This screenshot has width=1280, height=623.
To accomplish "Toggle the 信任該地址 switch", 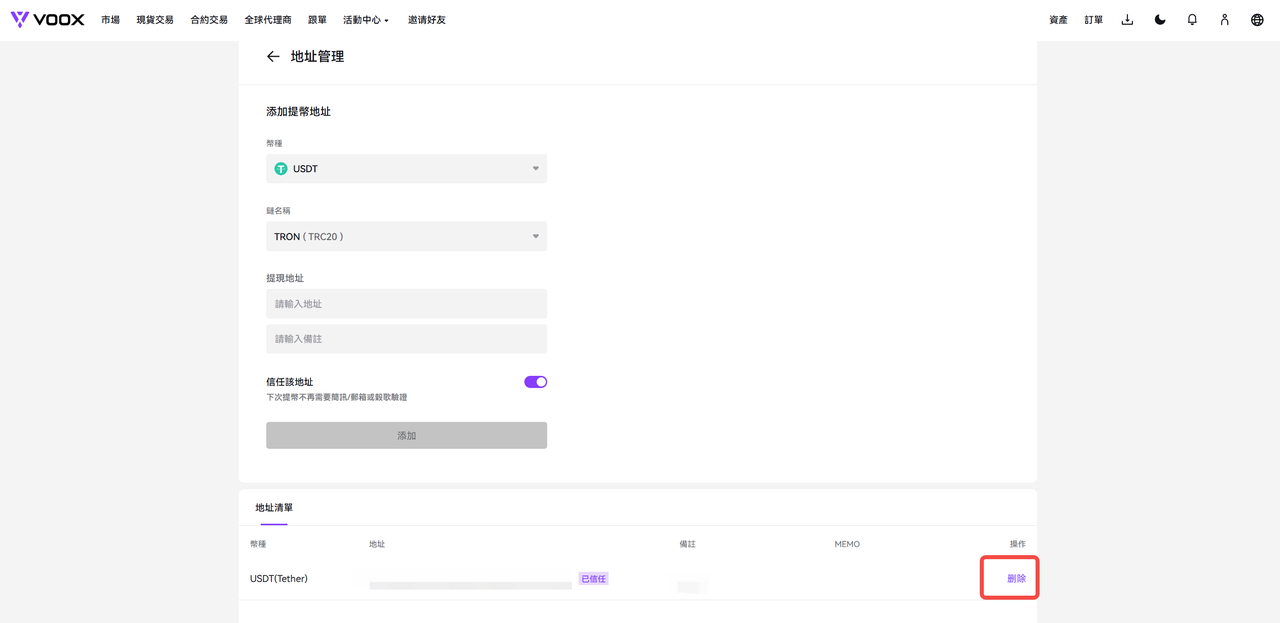I will (x=536, y=382).
